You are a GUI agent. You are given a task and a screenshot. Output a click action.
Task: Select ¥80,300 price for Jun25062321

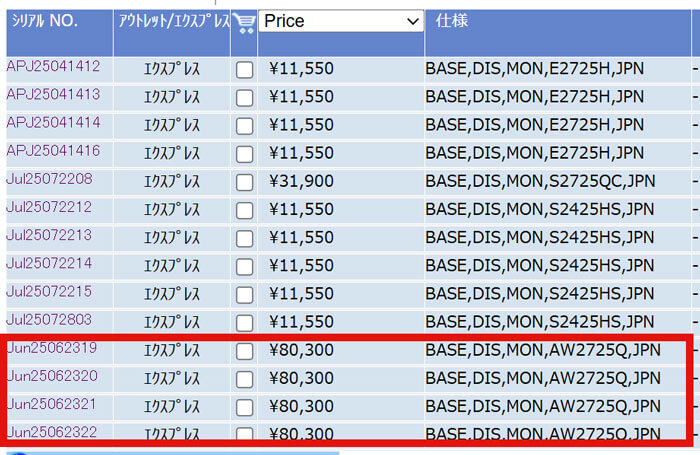[301, 406]
